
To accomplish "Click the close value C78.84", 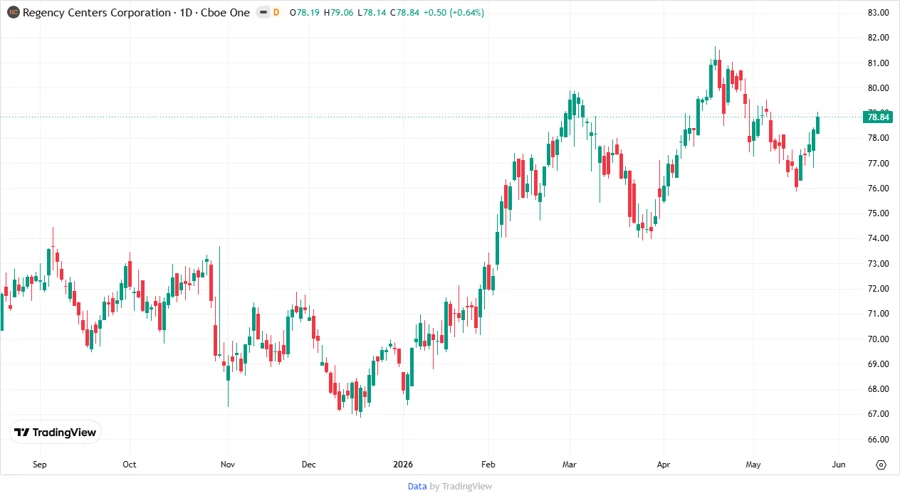I will tap(405, 12).
